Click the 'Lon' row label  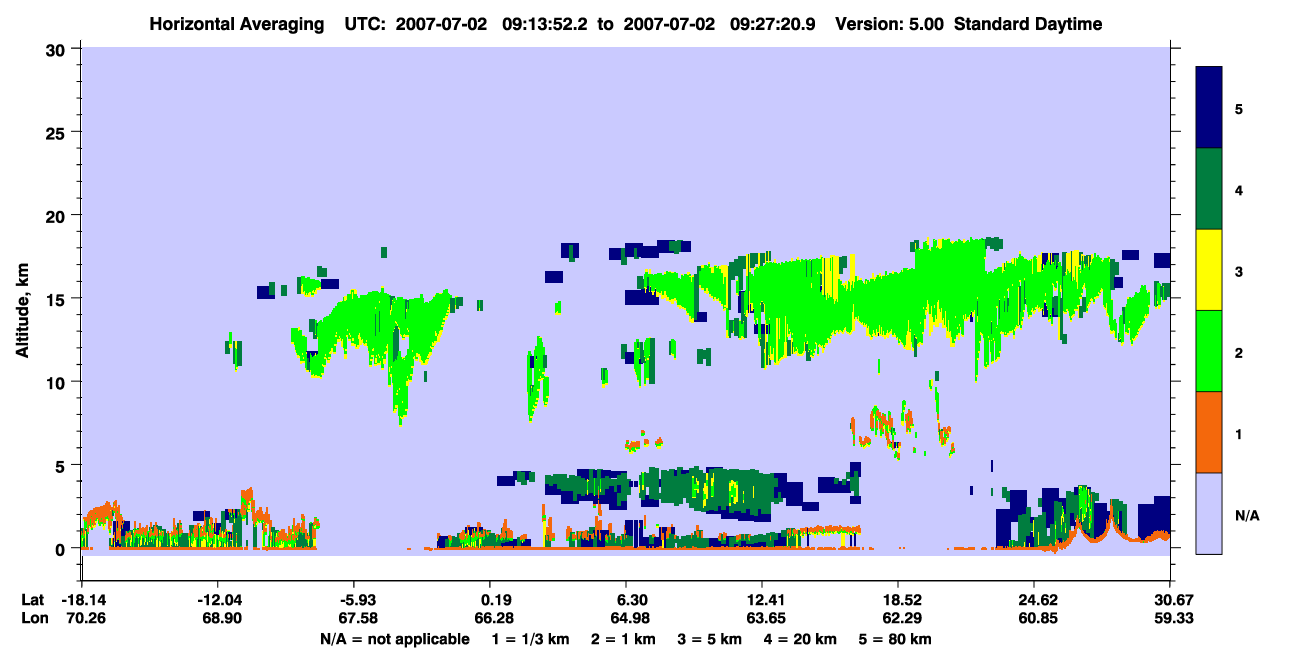pos(34,619)
